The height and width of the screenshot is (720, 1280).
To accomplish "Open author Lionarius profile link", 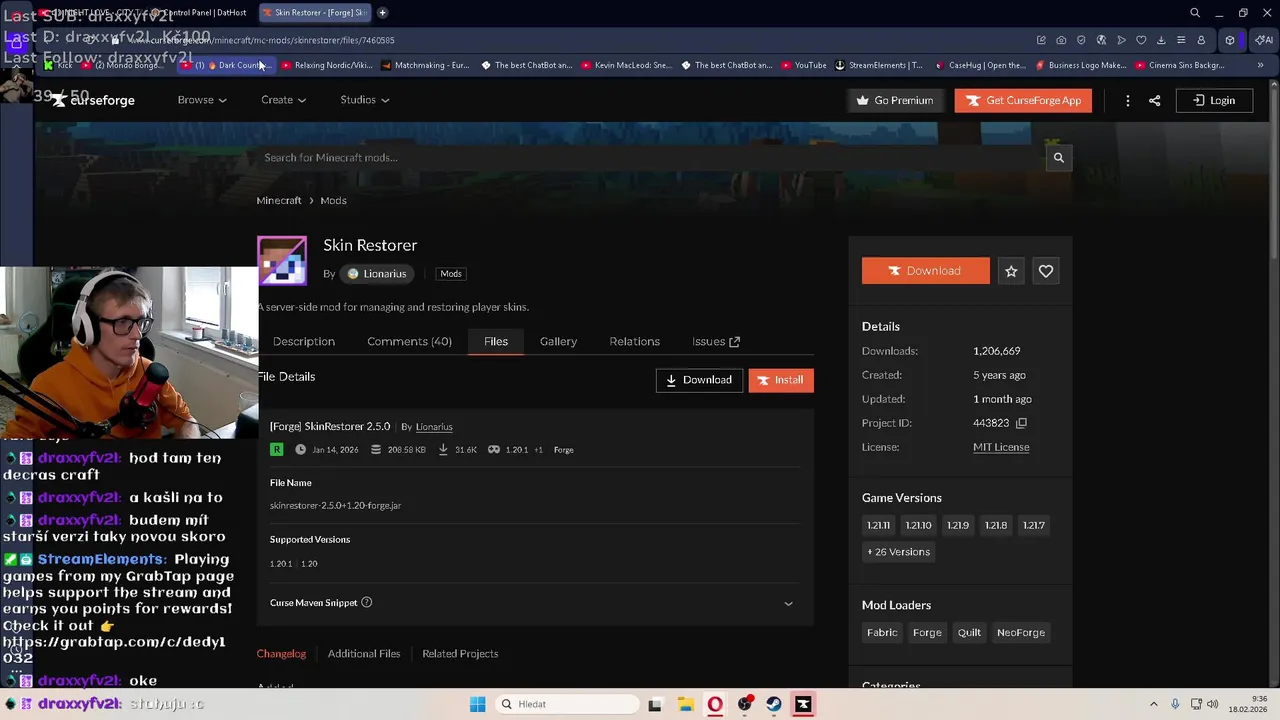I will point(377,274).
